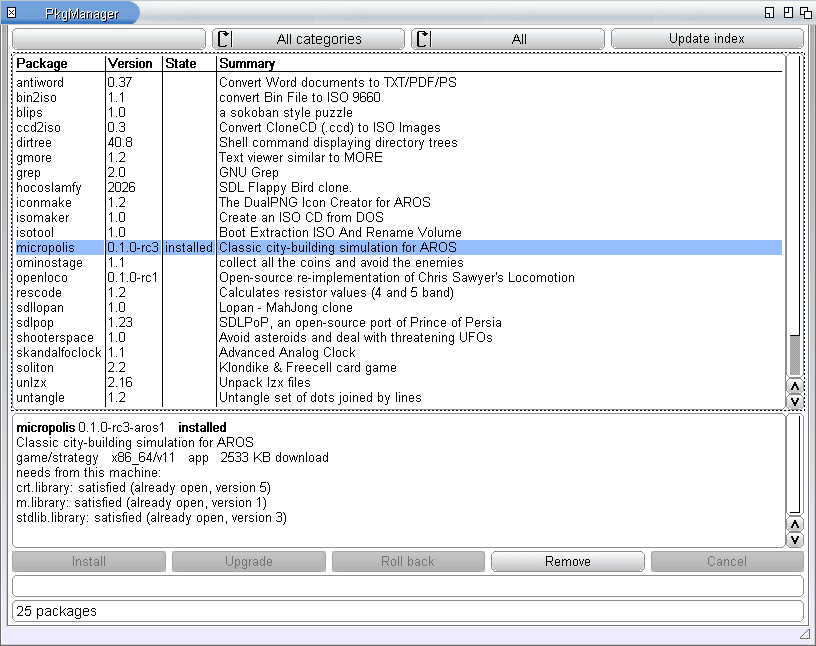This screenshot has height=646, width=816.
Task: Click the PkgManager window close gadget
Action: (x=11, y=12)
